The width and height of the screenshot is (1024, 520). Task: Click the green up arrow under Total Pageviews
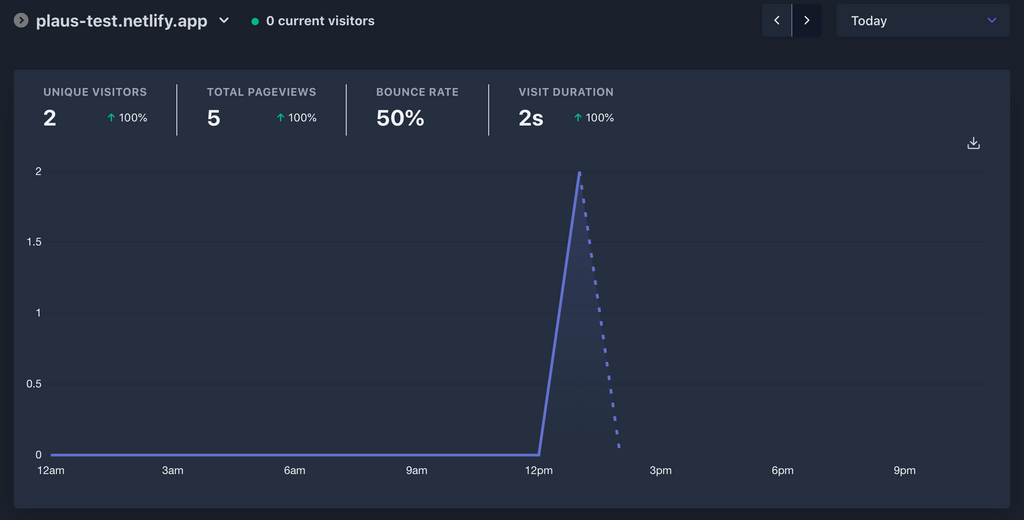pyautogui.click(x=280, y=118)
